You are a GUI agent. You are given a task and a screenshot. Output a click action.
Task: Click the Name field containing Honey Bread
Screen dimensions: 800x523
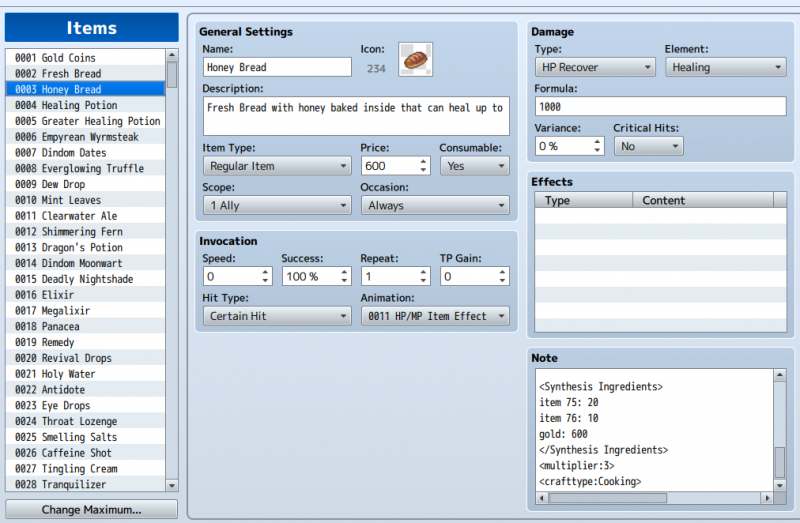[x=277, y=67]
